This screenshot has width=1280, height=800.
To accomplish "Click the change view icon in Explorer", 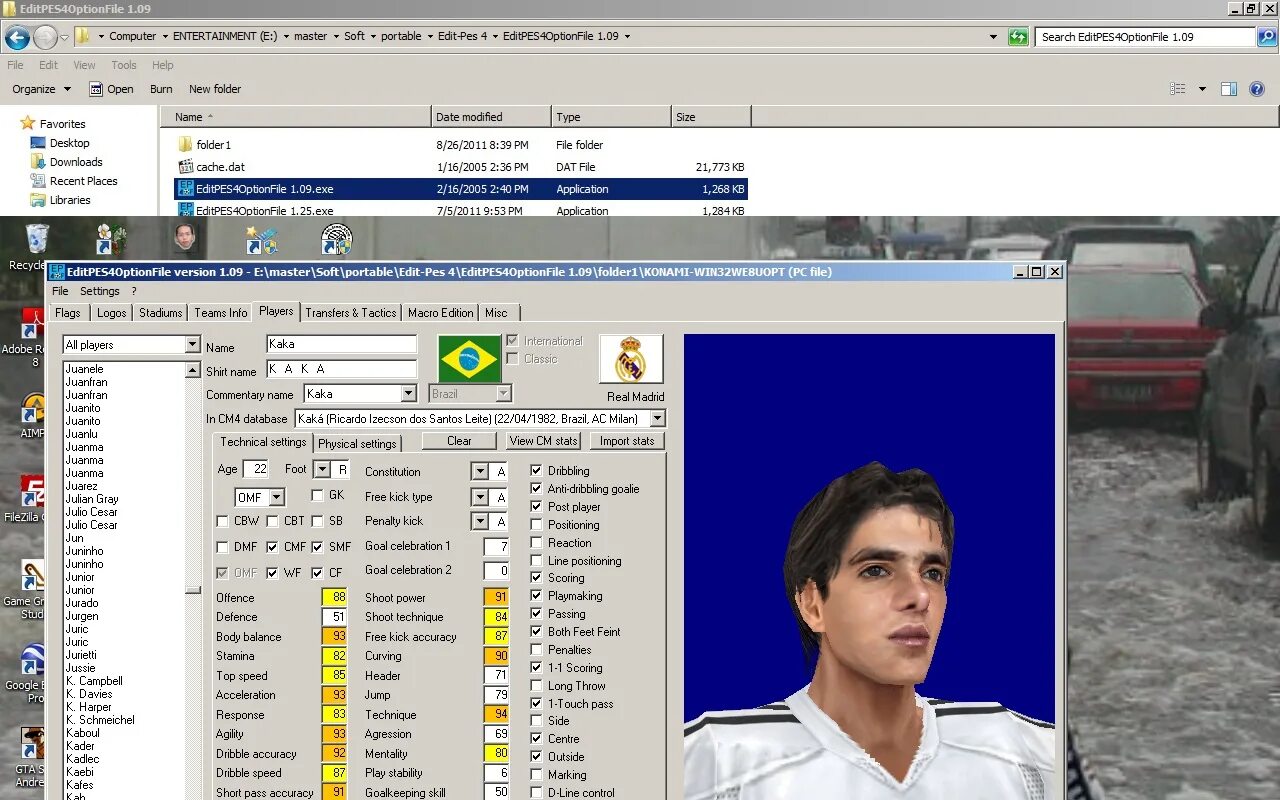I will coord(1178,89).
